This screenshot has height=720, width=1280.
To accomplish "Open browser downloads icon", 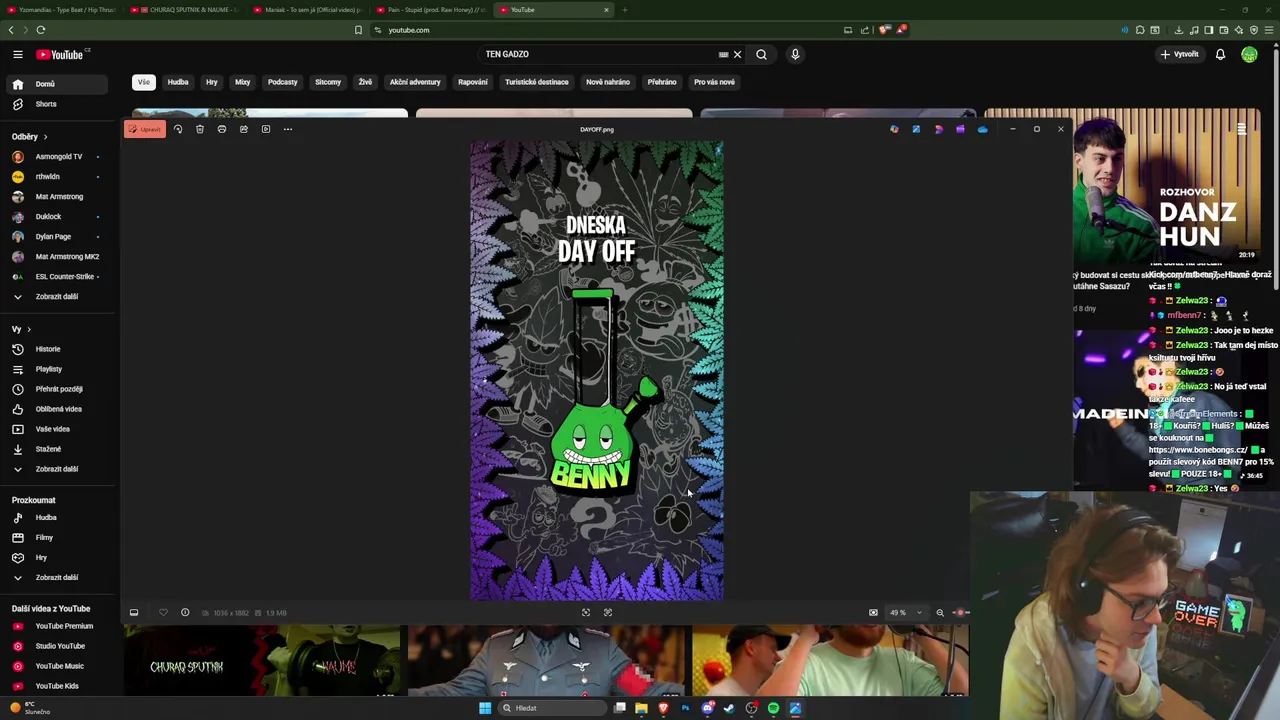I will point(1178,30).
